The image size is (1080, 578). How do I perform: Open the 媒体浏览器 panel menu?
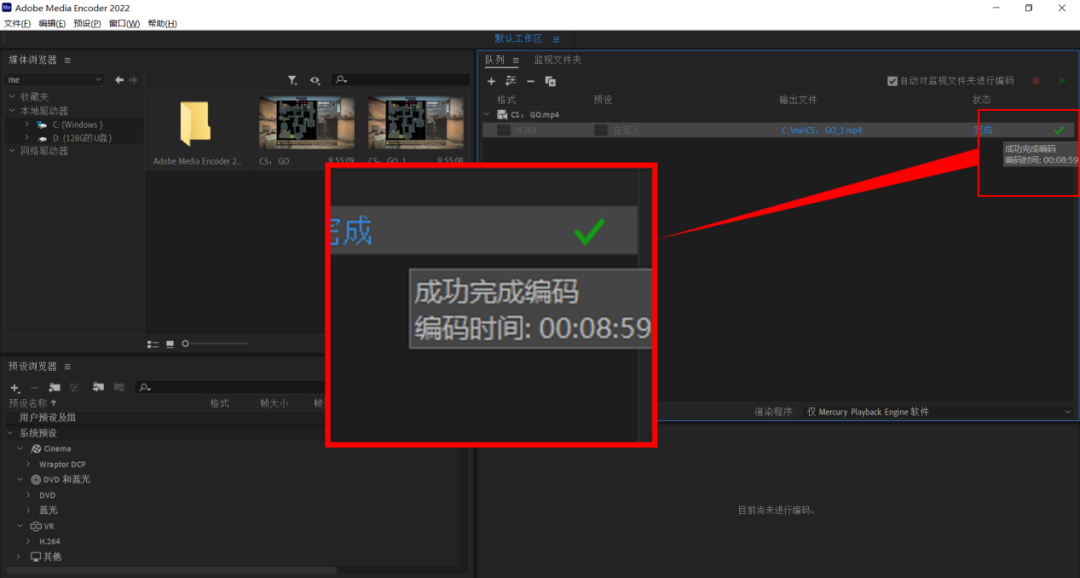tap(68, 61)
